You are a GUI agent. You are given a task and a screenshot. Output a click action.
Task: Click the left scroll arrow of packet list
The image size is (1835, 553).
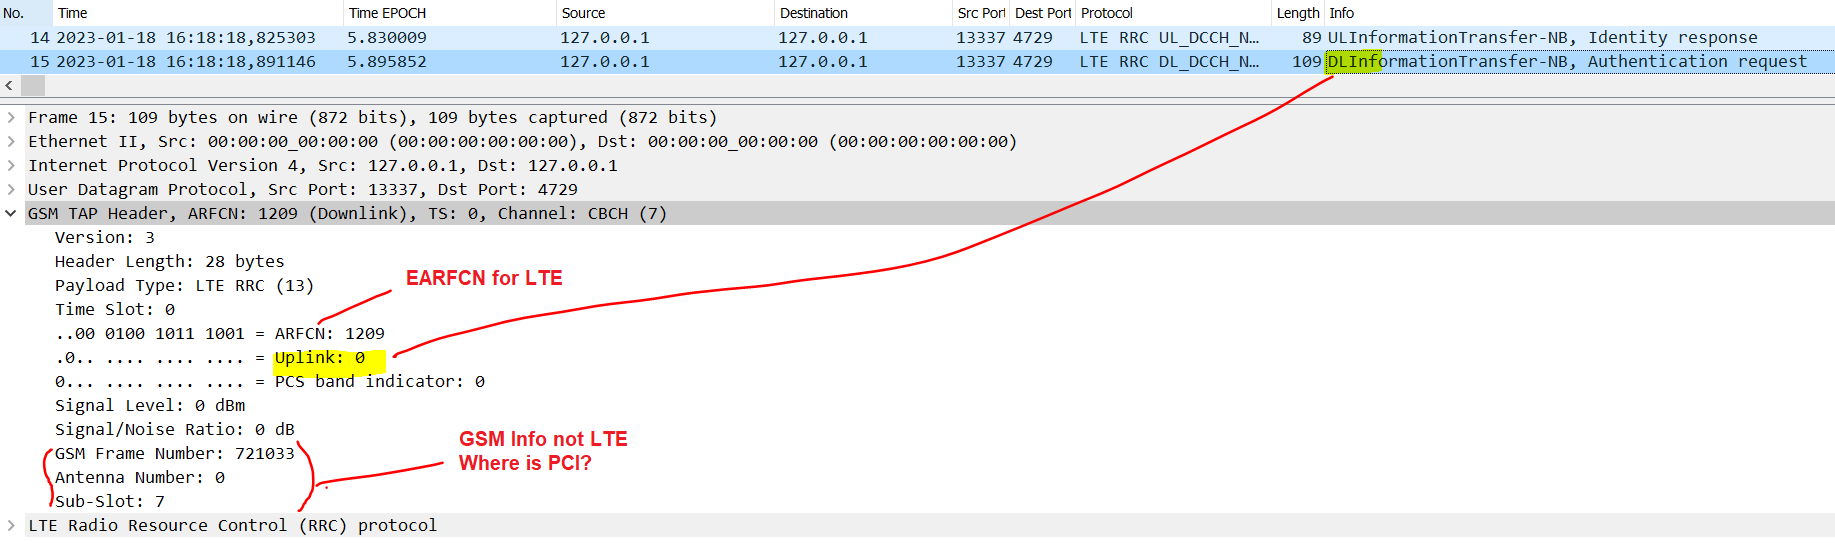[9, 86]
